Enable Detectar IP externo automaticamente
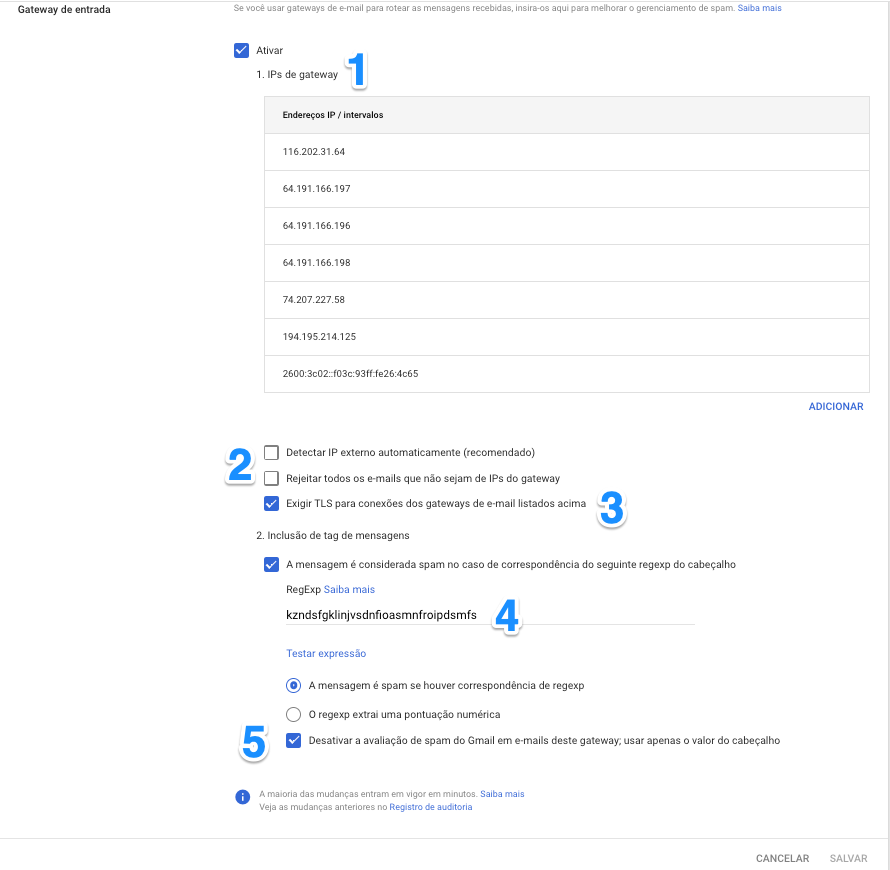Viewport: 890px width, 870px height. tap(271, 452)
